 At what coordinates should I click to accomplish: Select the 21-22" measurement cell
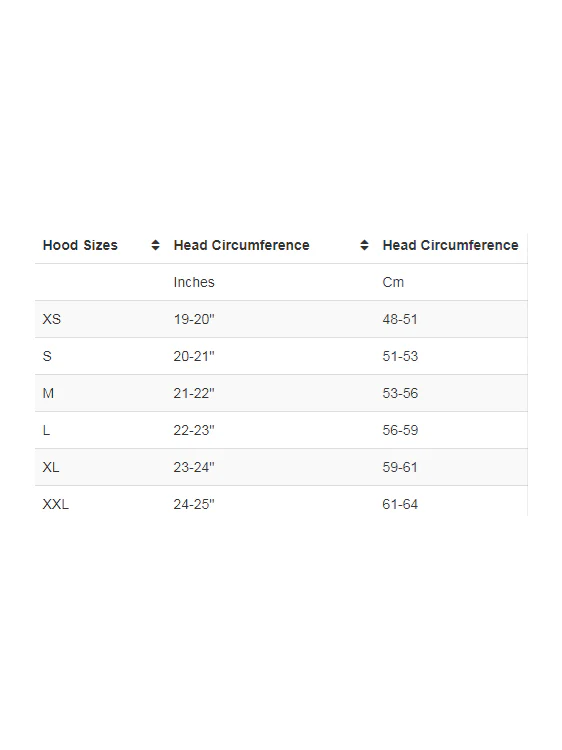[194, 393]
